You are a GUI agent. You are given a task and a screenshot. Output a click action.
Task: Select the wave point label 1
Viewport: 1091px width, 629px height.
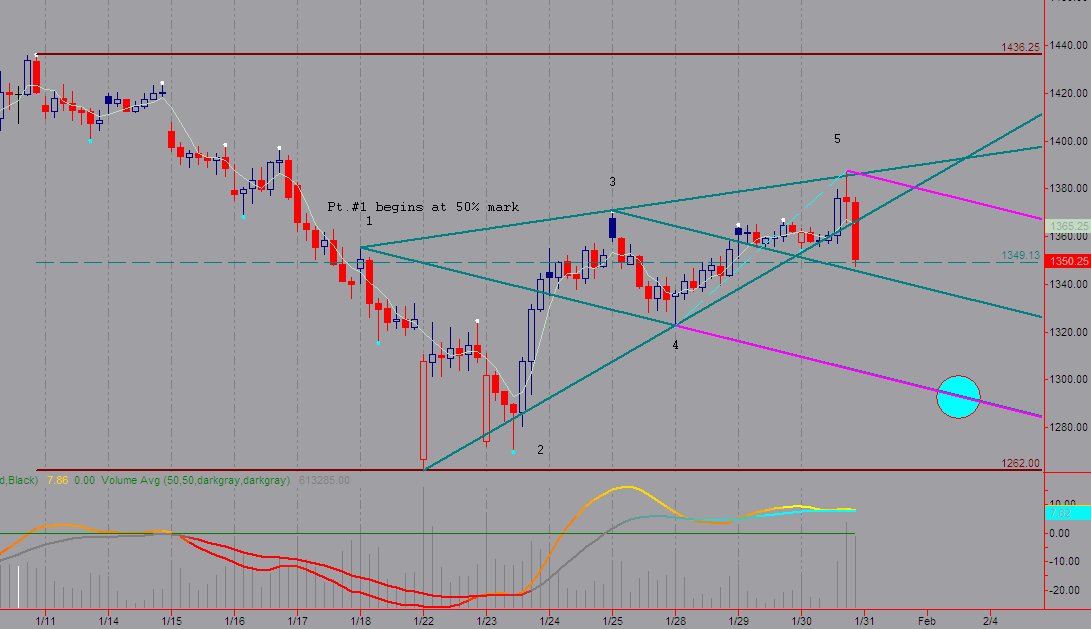(x=369, y=221)
